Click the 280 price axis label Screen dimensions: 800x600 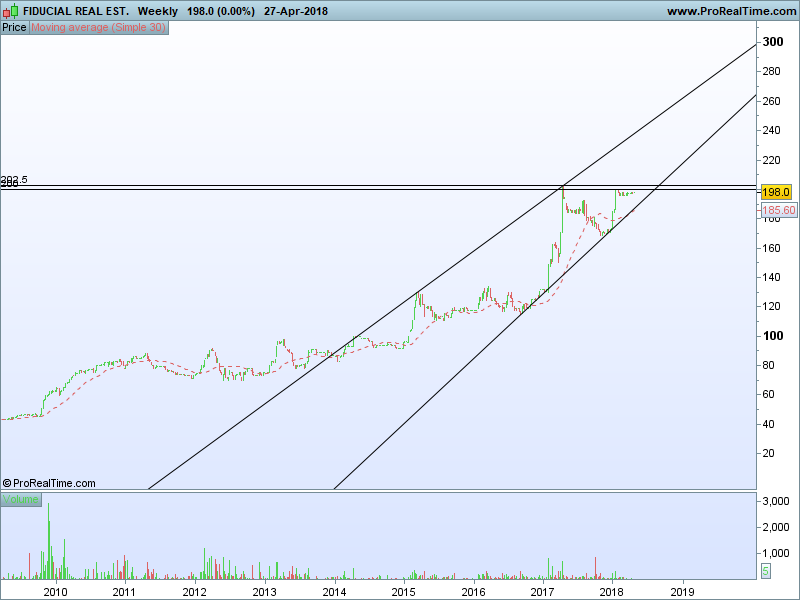pos(771,71)
